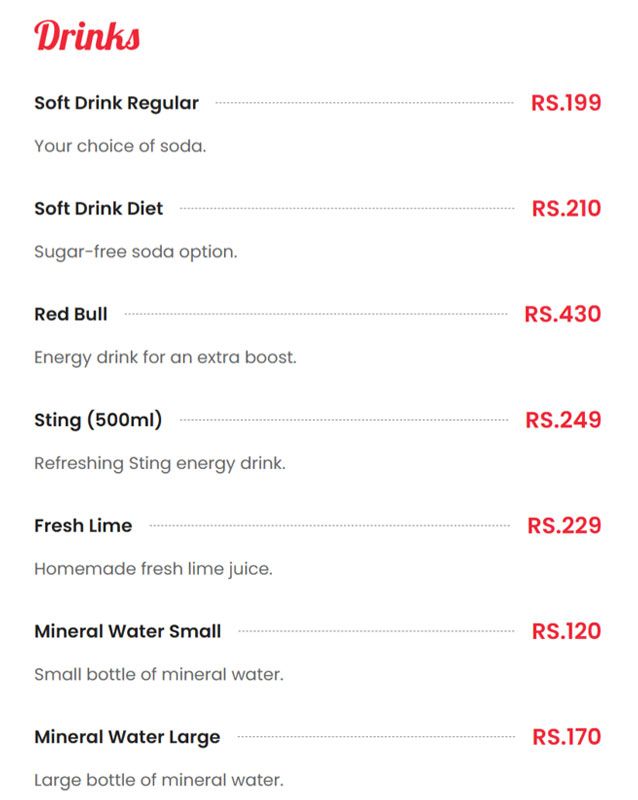Click 'Refreshing Sting energy drink' description
Viewport: 638px width, 800px height.
coord(160,463)
